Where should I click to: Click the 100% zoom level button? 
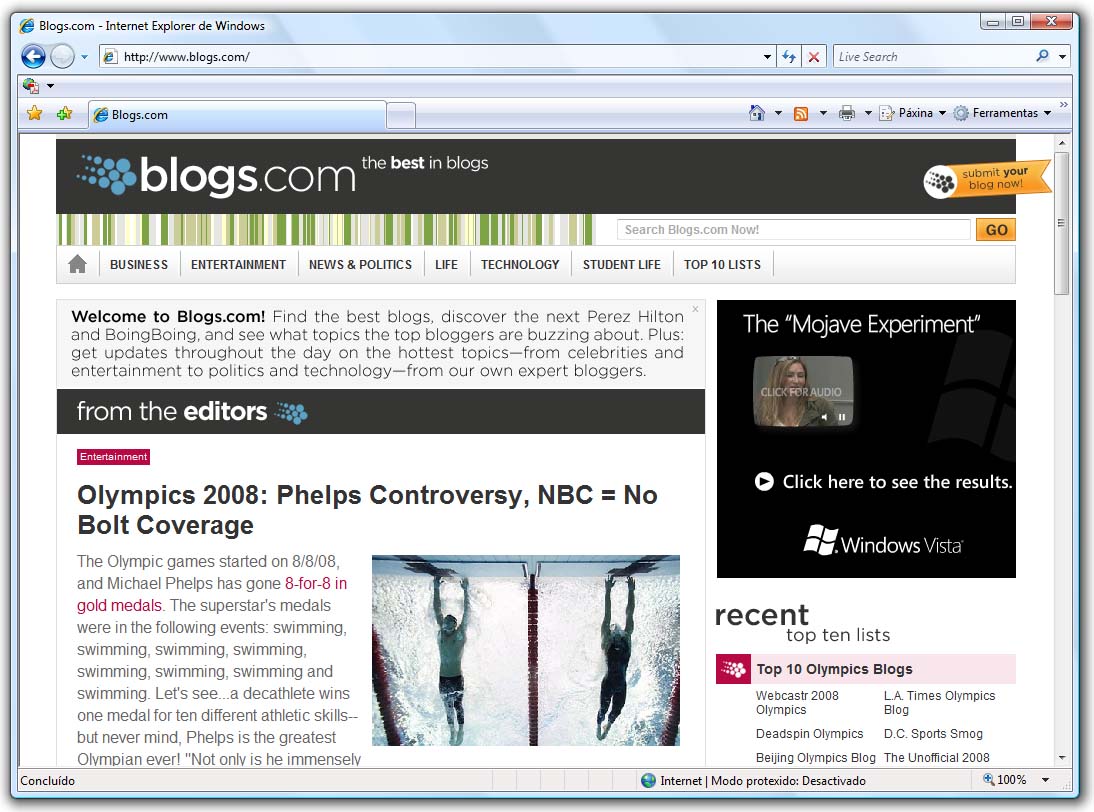(1005, 780)
